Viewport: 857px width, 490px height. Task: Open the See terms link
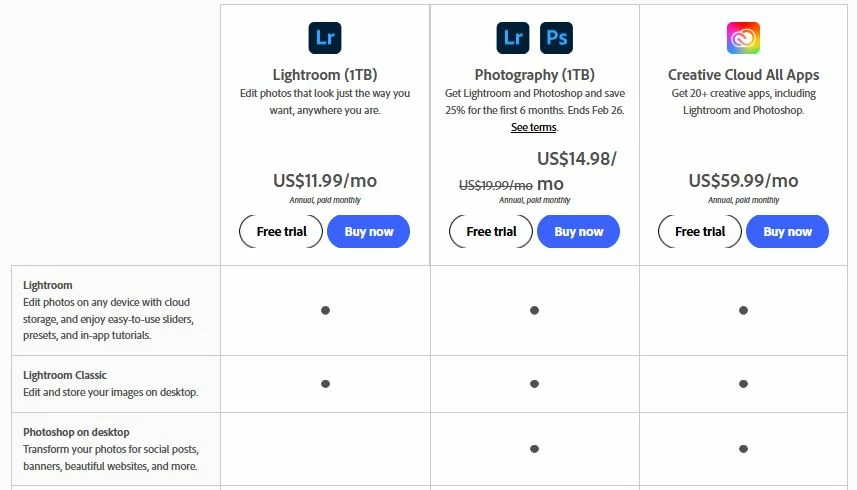[x=533, y=127]
